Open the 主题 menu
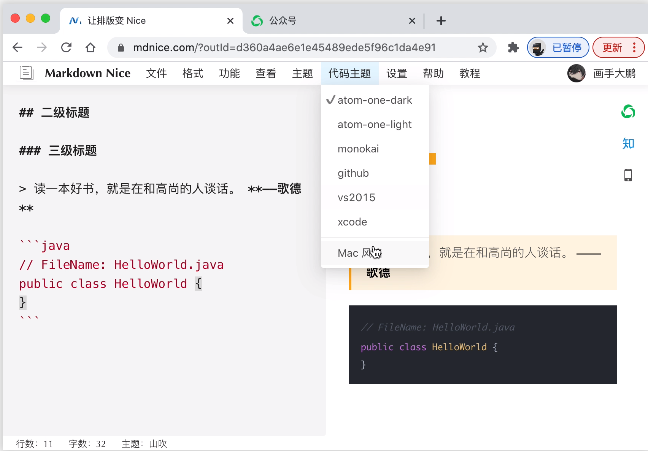The width and height of the screenshot is (648, 451). point(303,74)
